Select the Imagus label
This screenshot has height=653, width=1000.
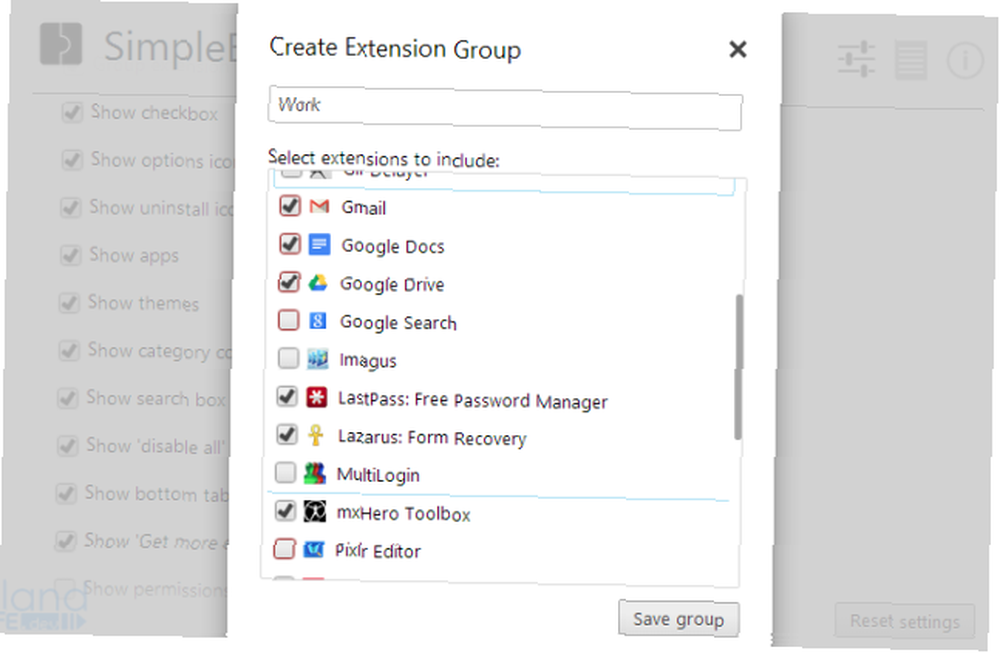368,361
